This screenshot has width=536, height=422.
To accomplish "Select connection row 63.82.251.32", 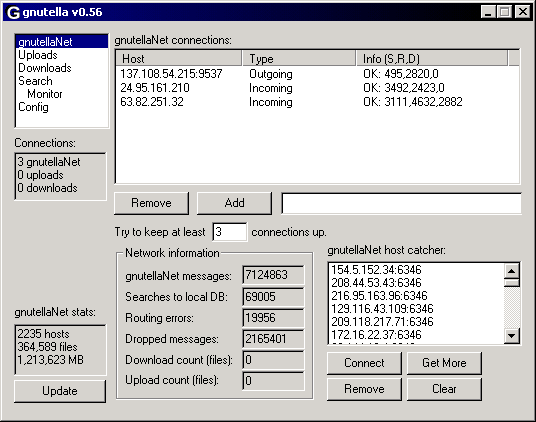I will pyautogui.click(x=152, y=102).
